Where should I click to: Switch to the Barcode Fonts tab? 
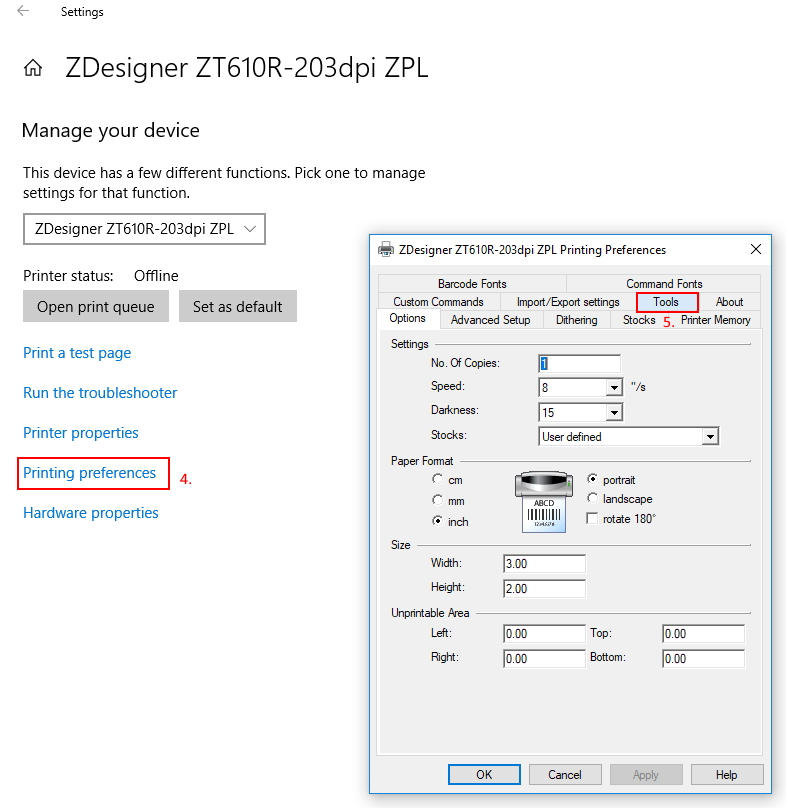click(x=472, y=284)
